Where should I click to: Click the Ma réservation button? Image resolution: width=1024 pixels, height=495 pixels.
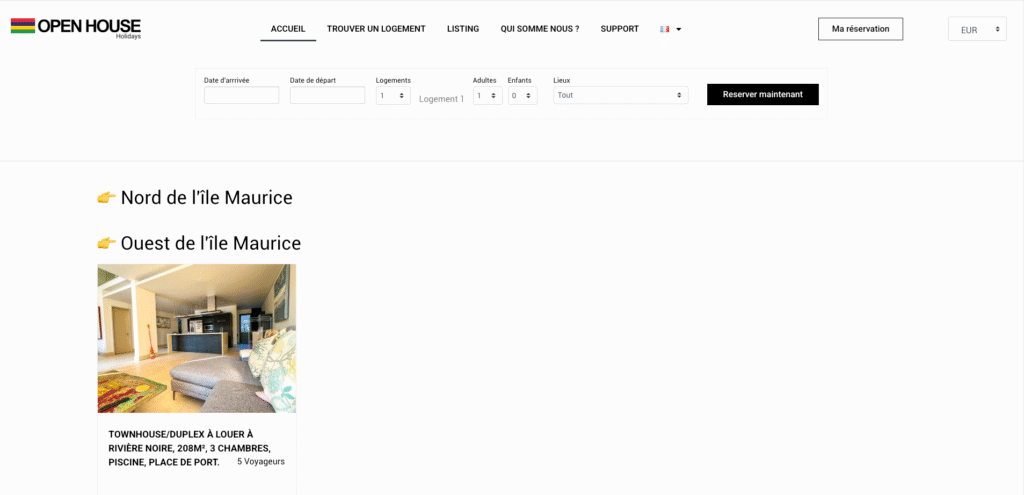tap(860, 29)
